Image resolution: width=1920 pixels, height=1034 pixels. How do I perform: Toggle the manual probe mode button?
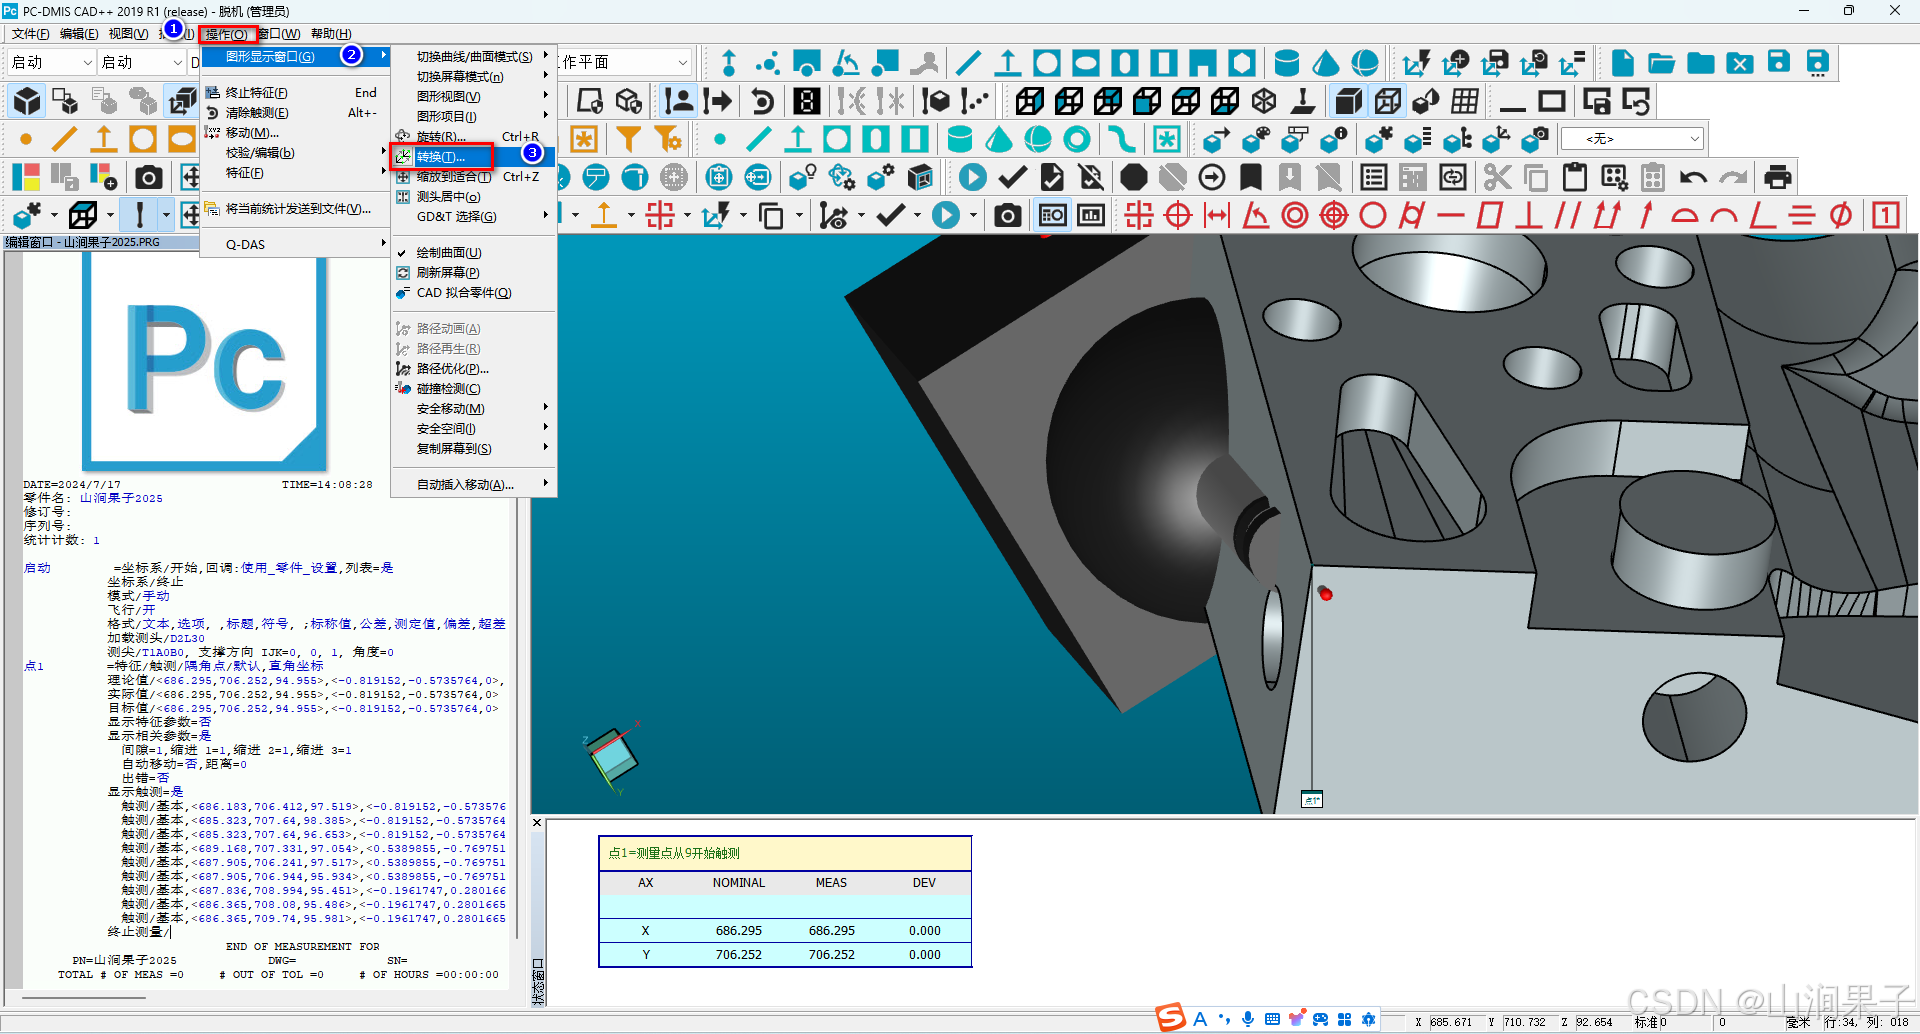pos(679,101)
